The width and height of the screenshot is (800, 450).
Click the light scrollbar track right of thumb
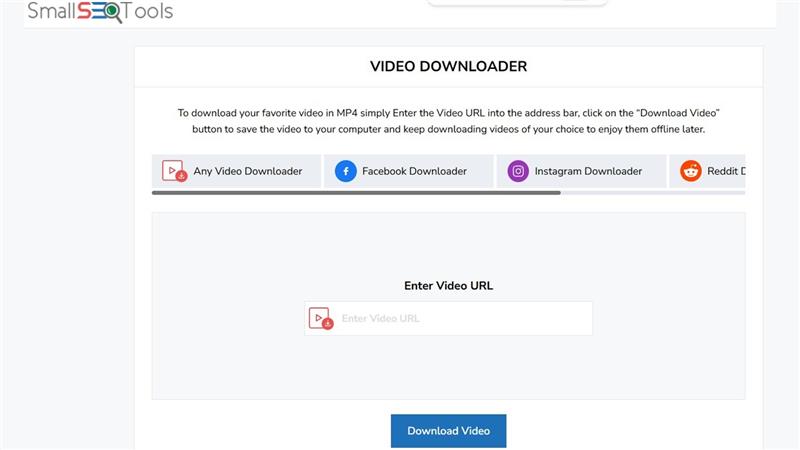(652, 192)
